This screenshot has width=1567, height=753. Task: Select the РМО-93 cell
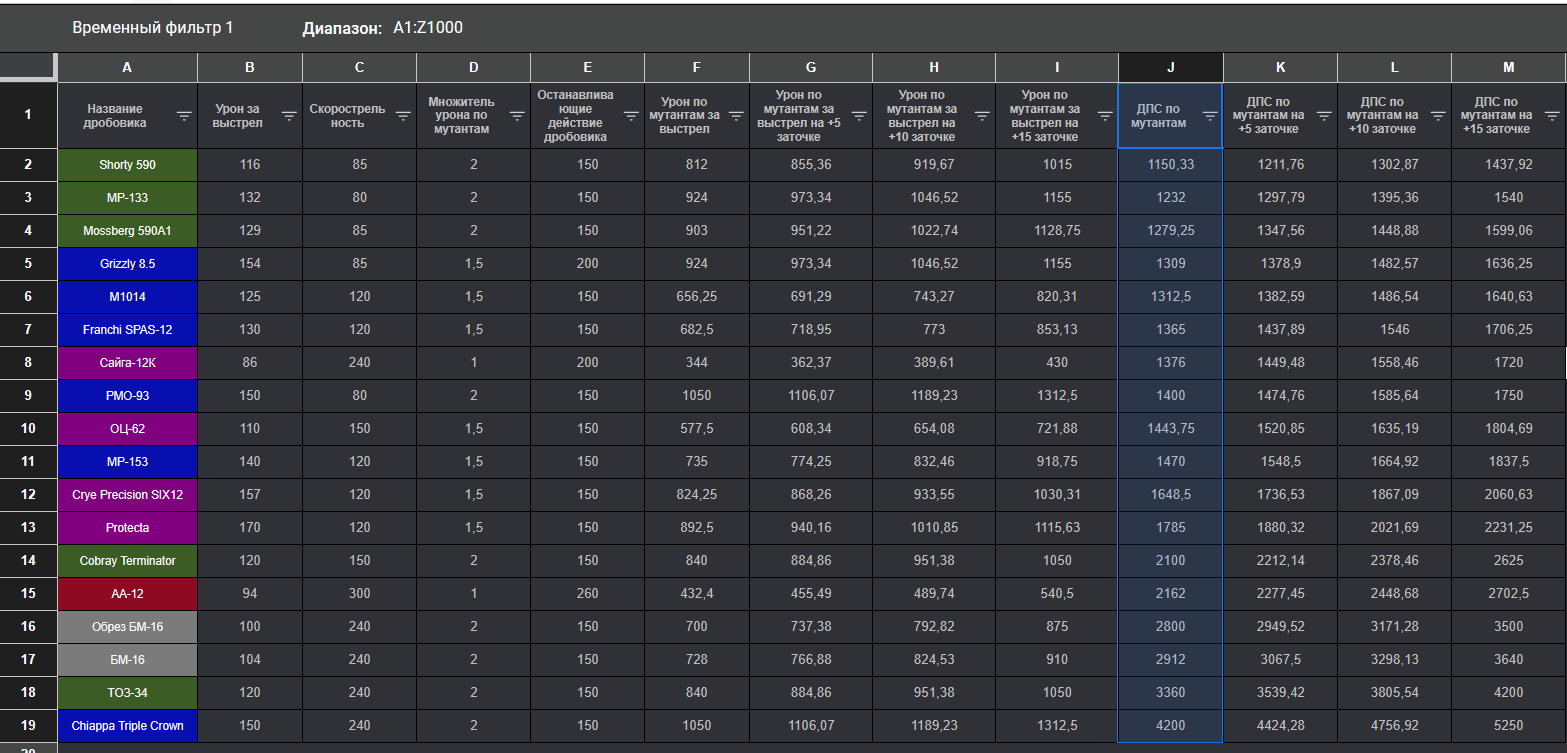tap(127, 395)
